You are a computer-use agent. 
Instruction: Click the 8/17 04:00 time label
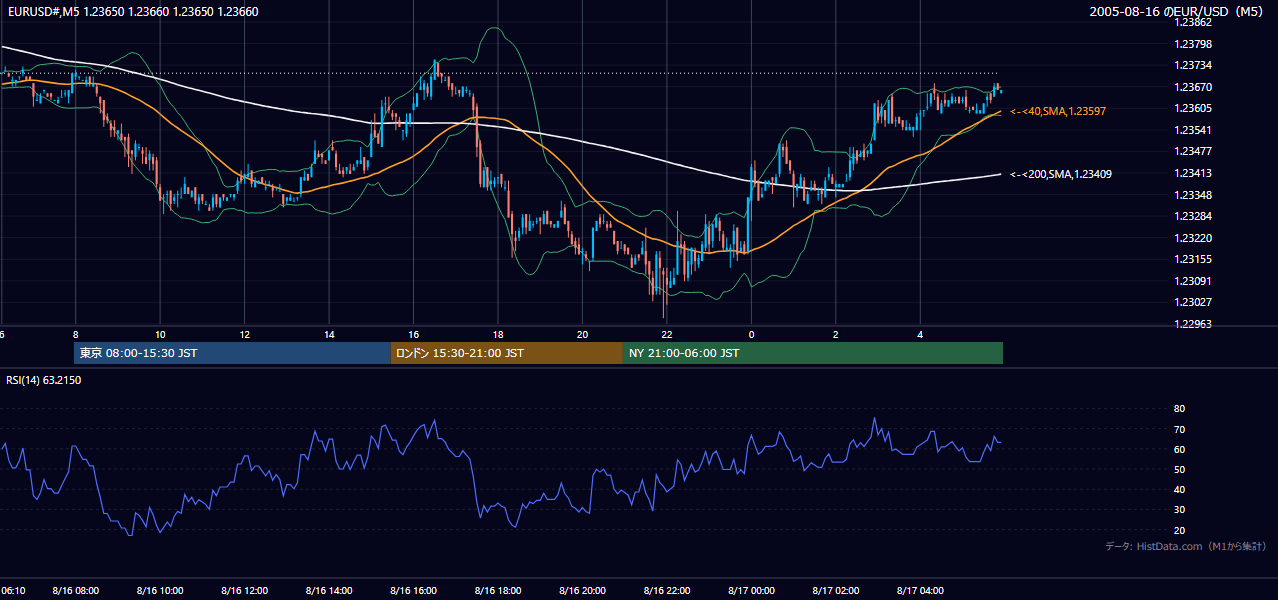click(920, 591)
